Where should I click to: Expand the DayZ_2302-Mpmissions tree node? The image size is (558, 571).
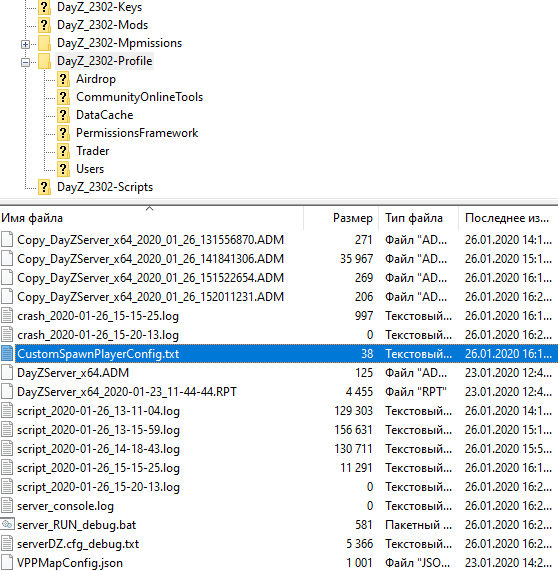point(25,44)
